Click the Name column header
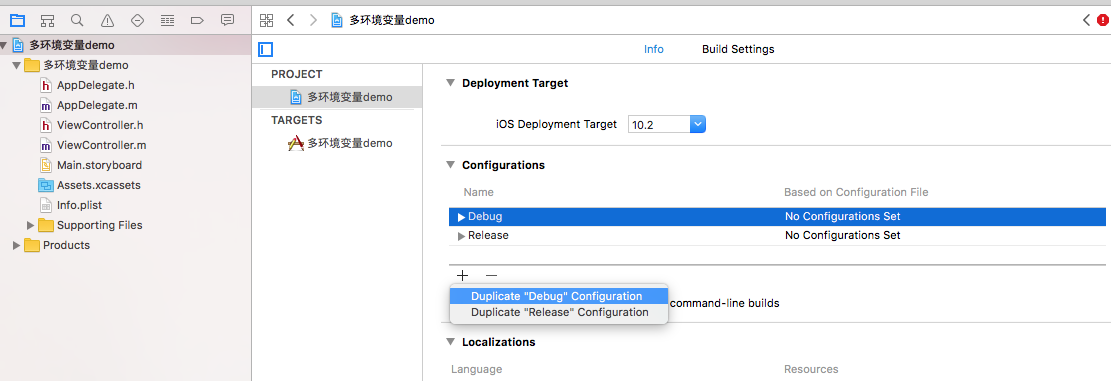 pyautogui.click(x=478, y=193)
